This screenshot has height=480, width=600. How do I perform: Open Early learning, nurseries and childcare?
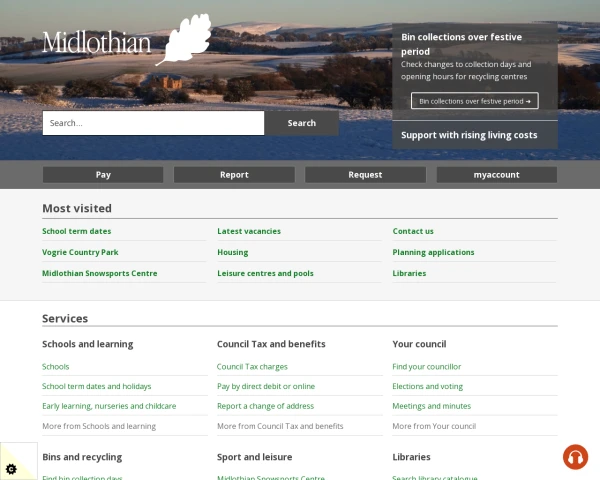tap(109, 406)
